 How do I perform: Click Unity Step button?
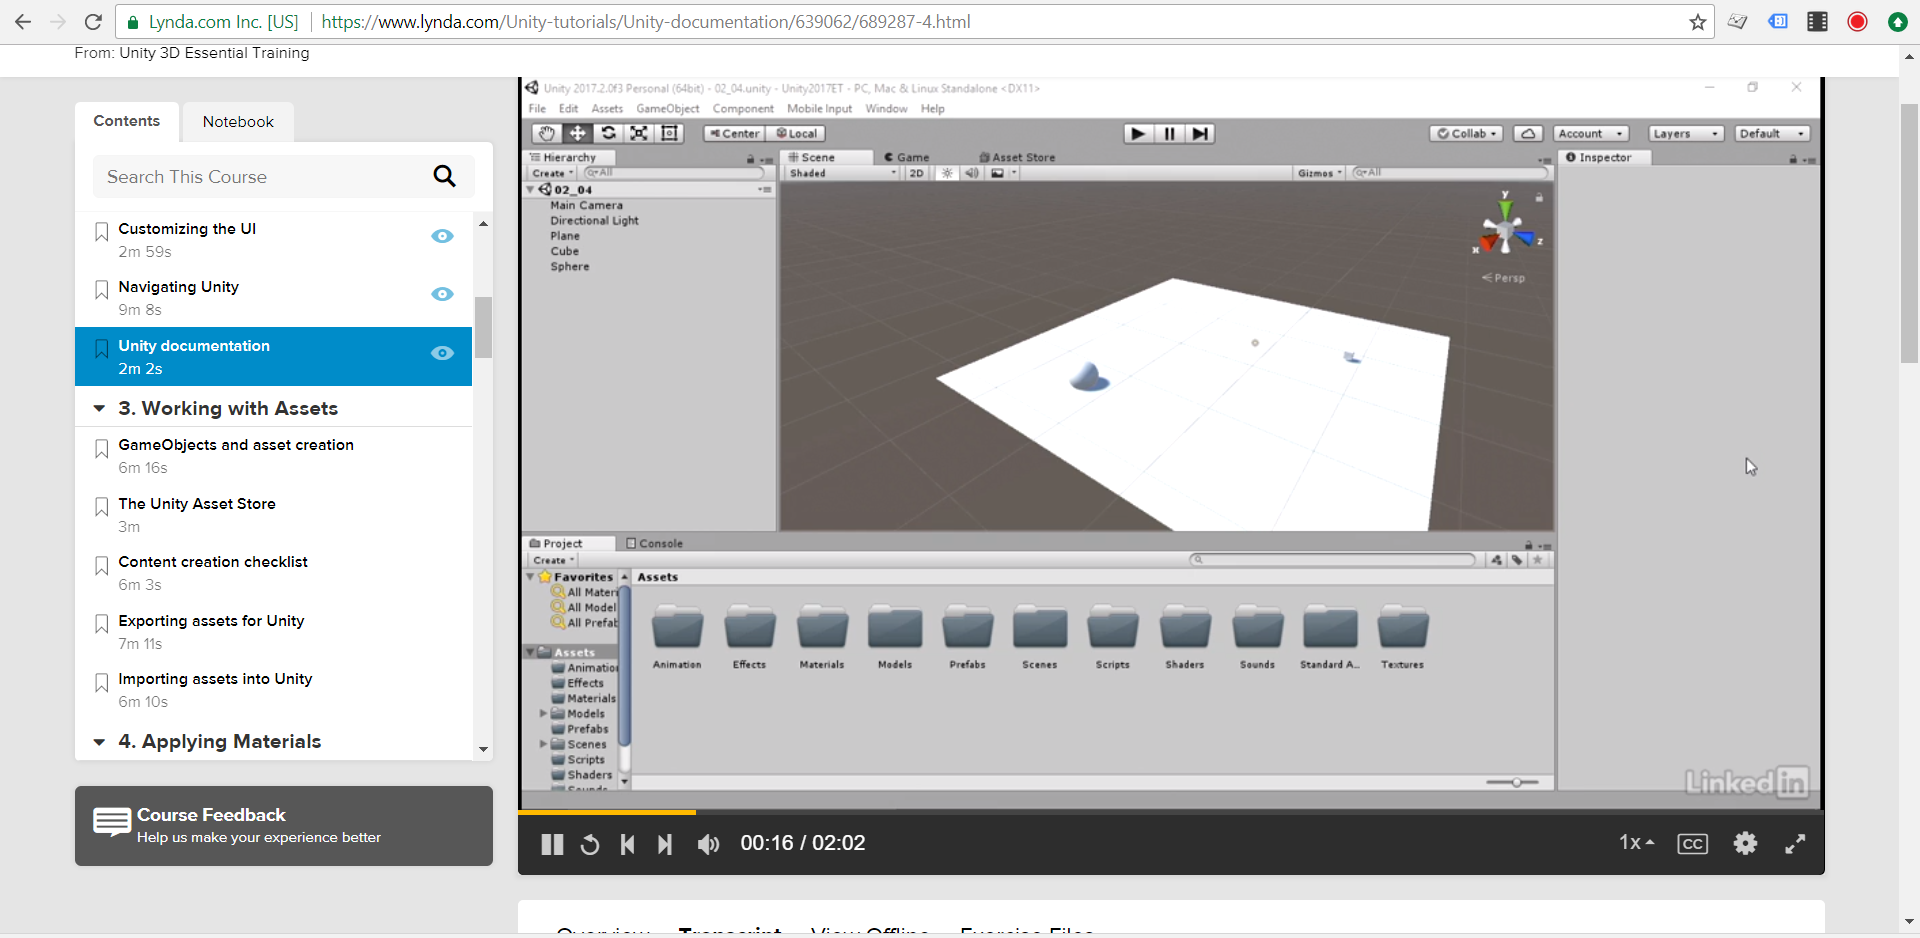(1200, 133)
